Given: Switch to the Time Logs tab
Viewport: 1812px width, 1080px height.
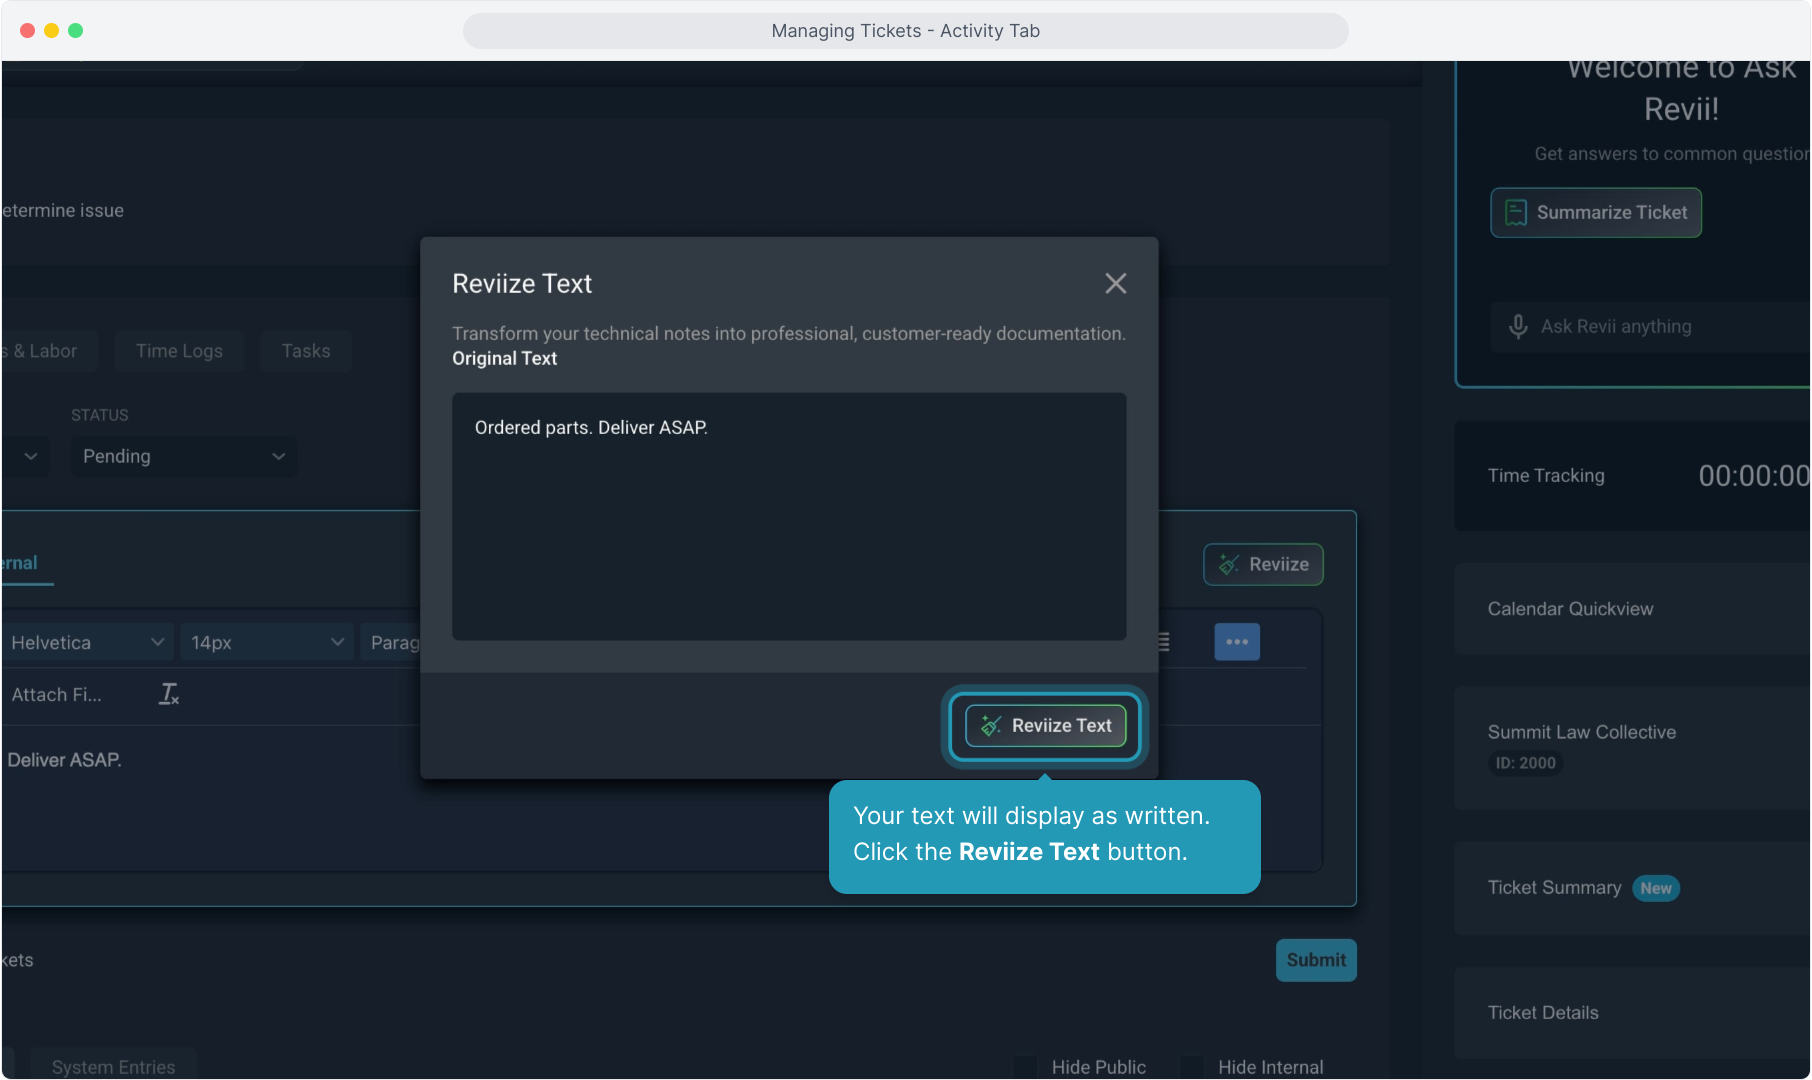Looking at the screenshot, I should 179,351.
